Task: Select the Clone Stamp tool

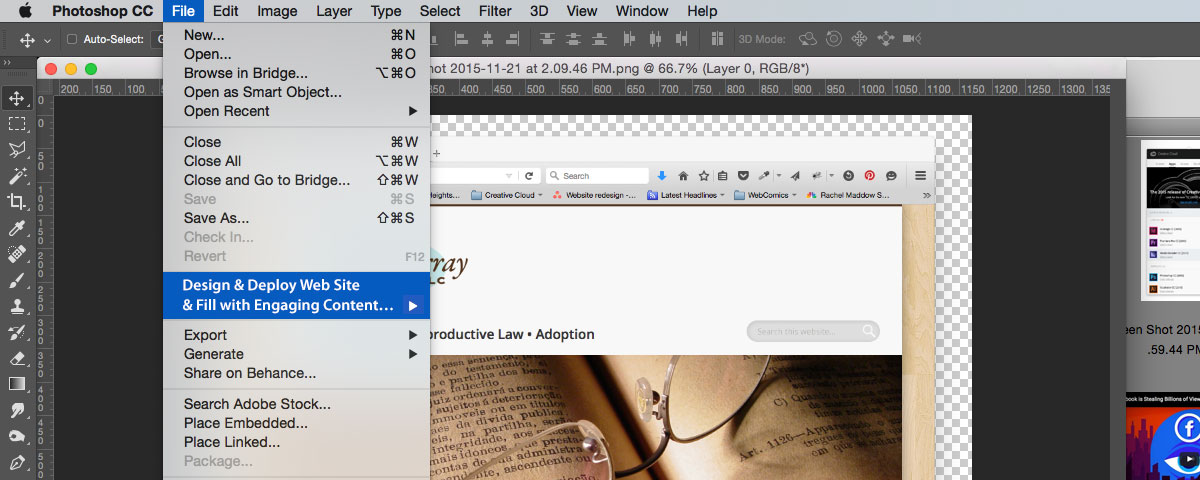Action: pyautogui.click(x=17, y=306)
